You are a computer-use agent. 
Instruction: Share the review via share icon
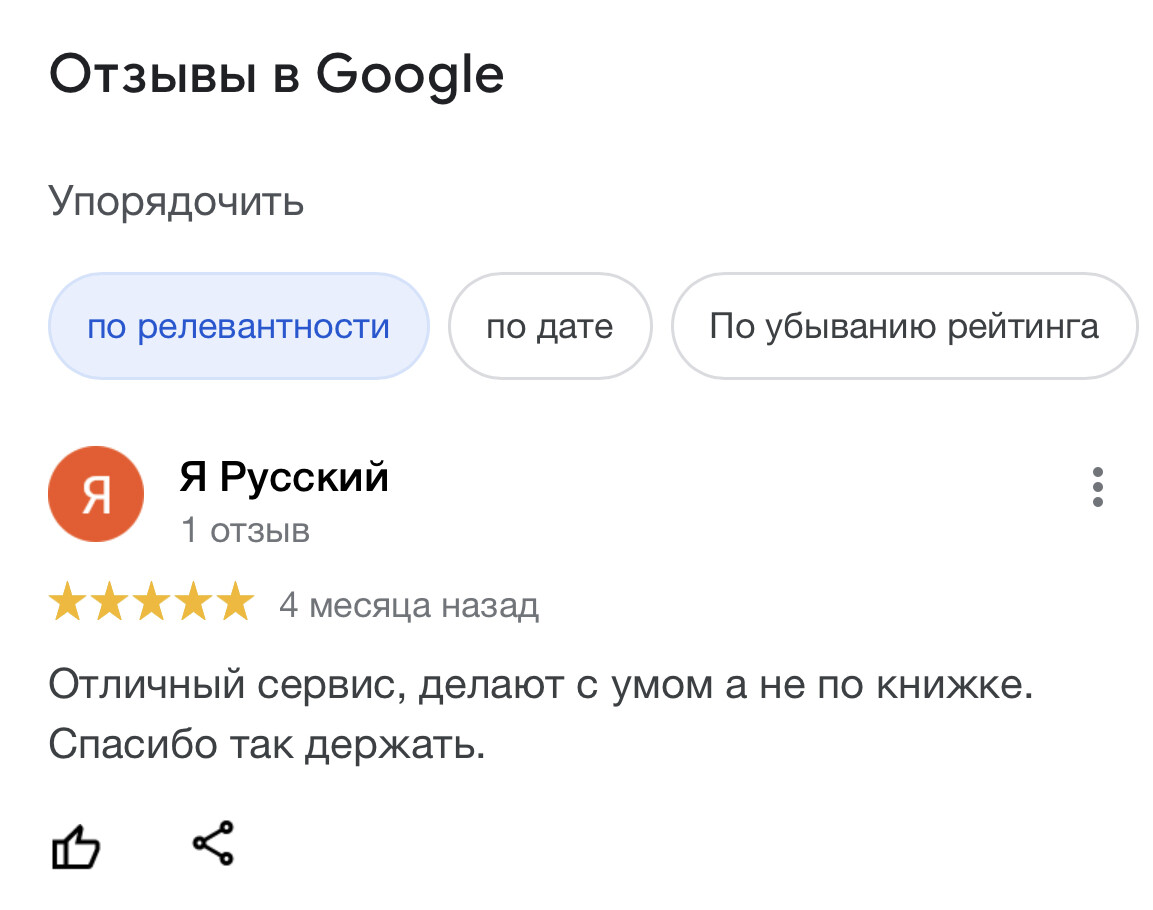[x=213, y=843]
